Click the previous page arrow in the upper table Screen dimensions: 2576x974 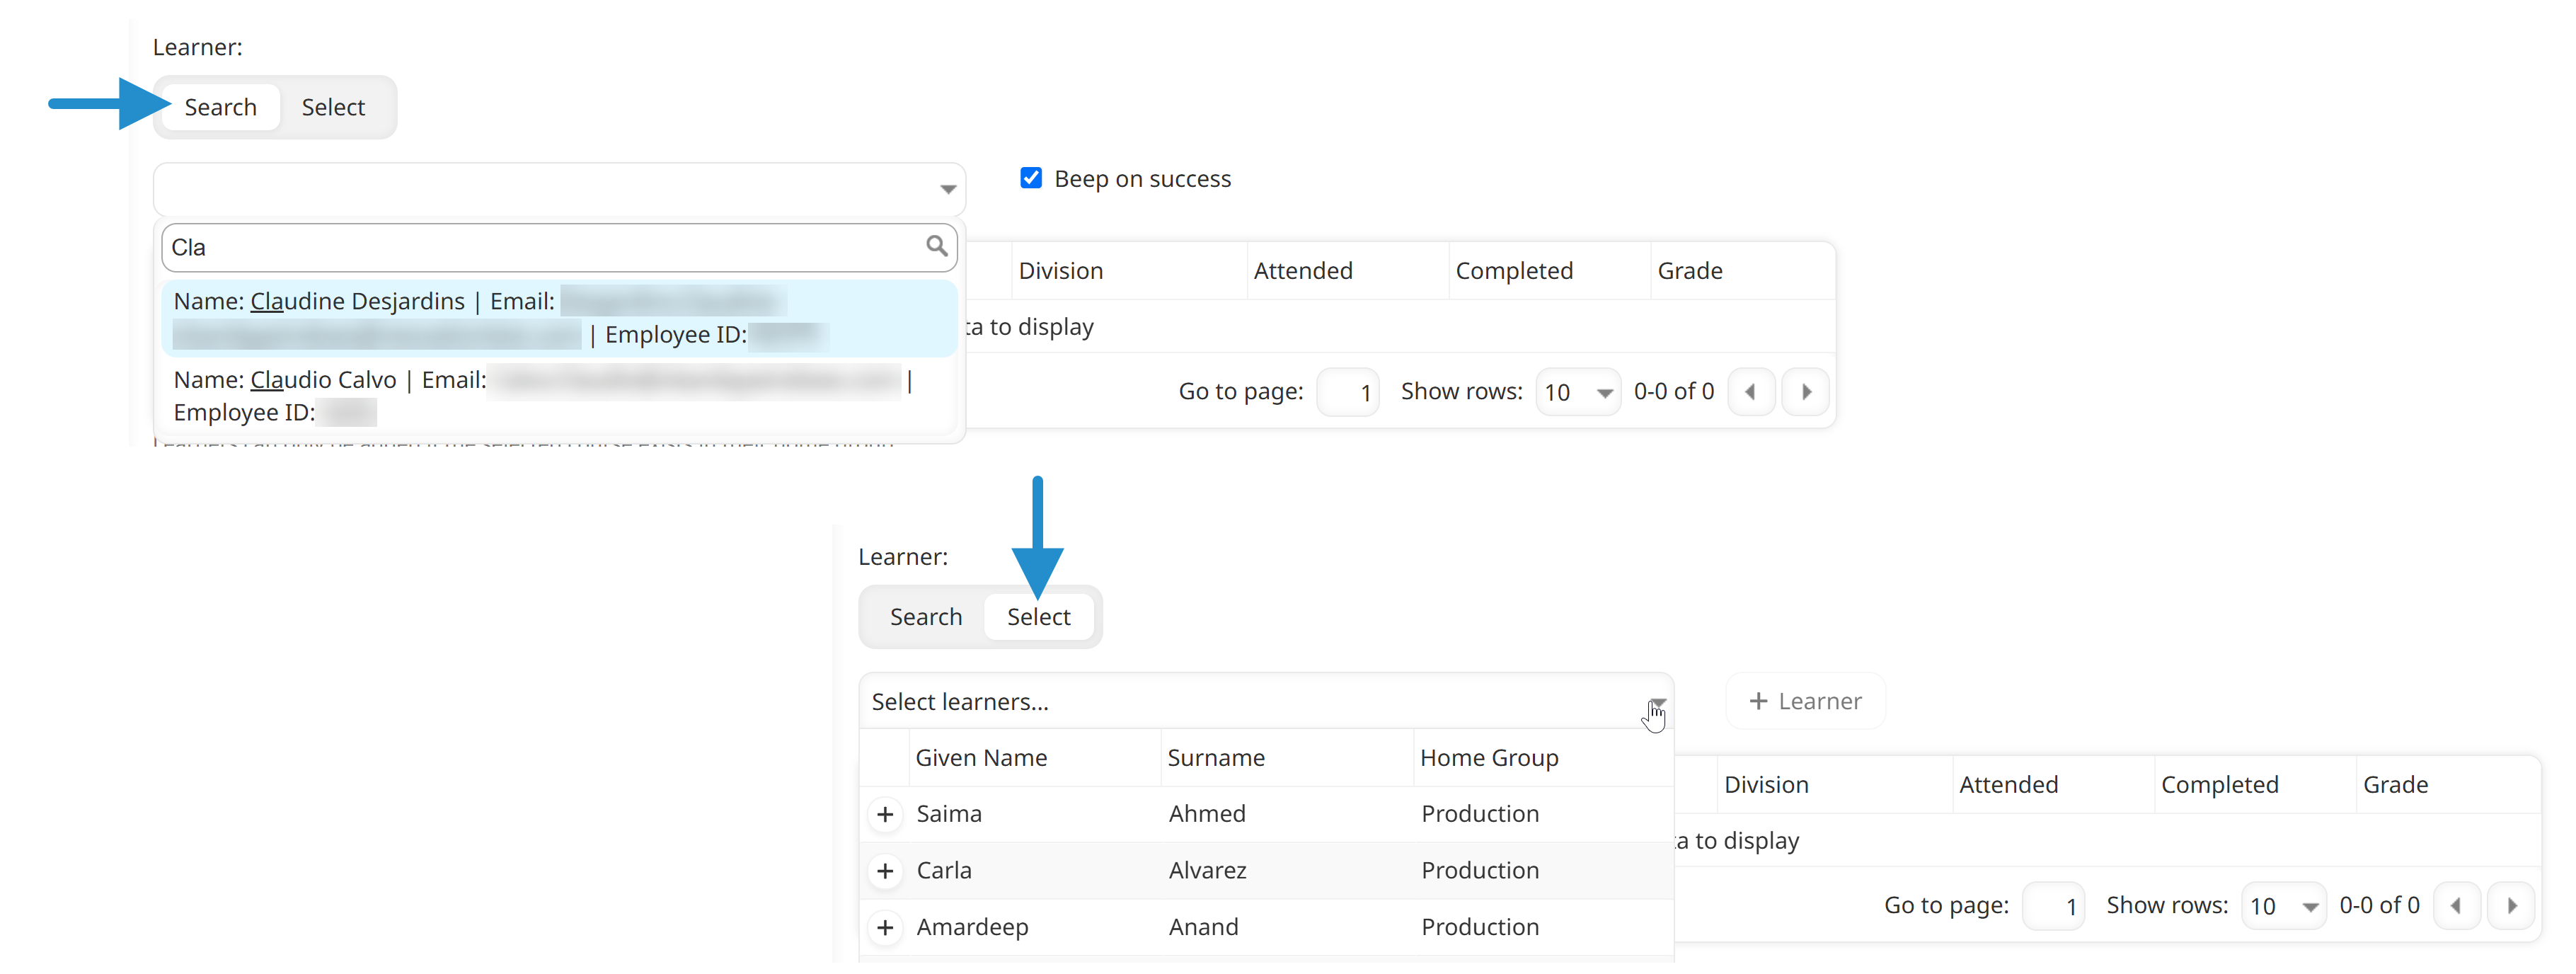1751,392
